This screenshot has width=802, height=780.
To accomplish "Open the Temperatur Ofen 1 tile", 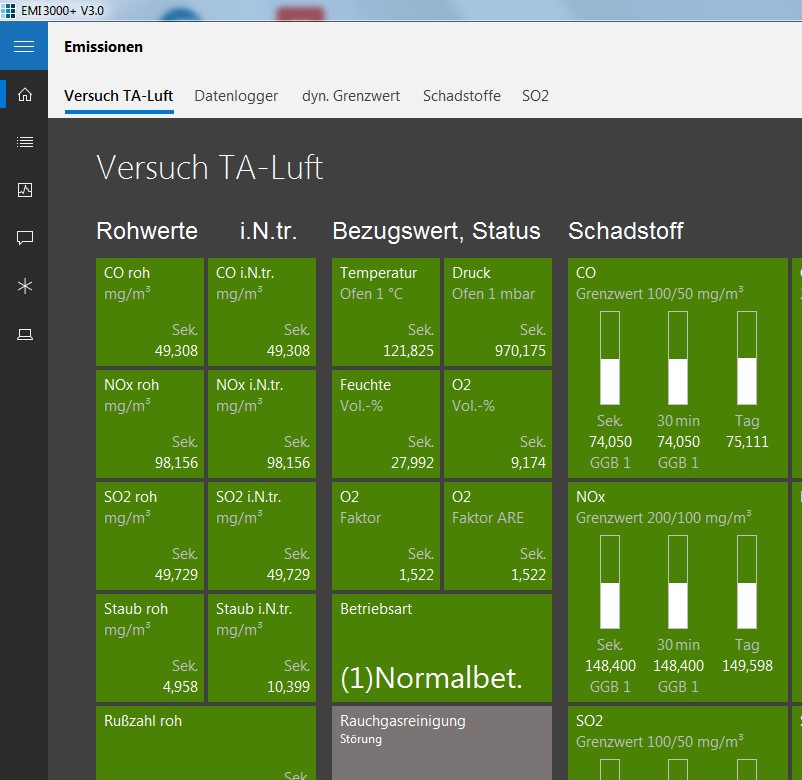I will [x=386, y=312].
